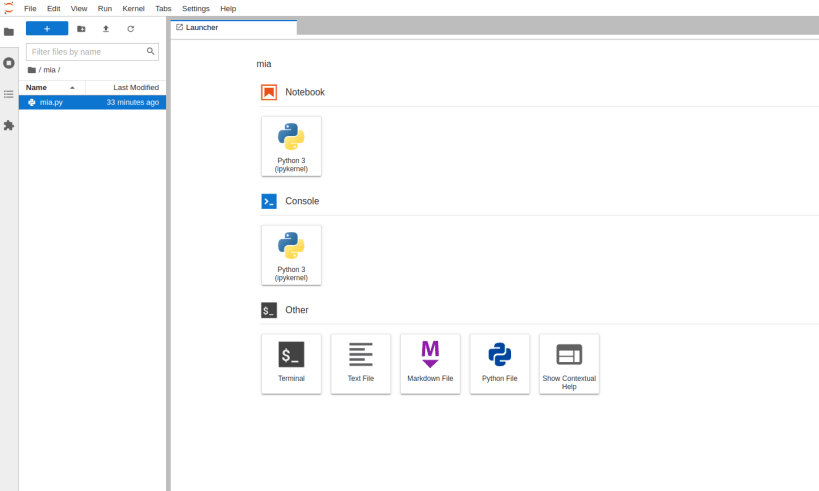The width and height of the screenshot is (819, 491).
Task: Launch Python 3 console under Console
Action: click(291, 255)
